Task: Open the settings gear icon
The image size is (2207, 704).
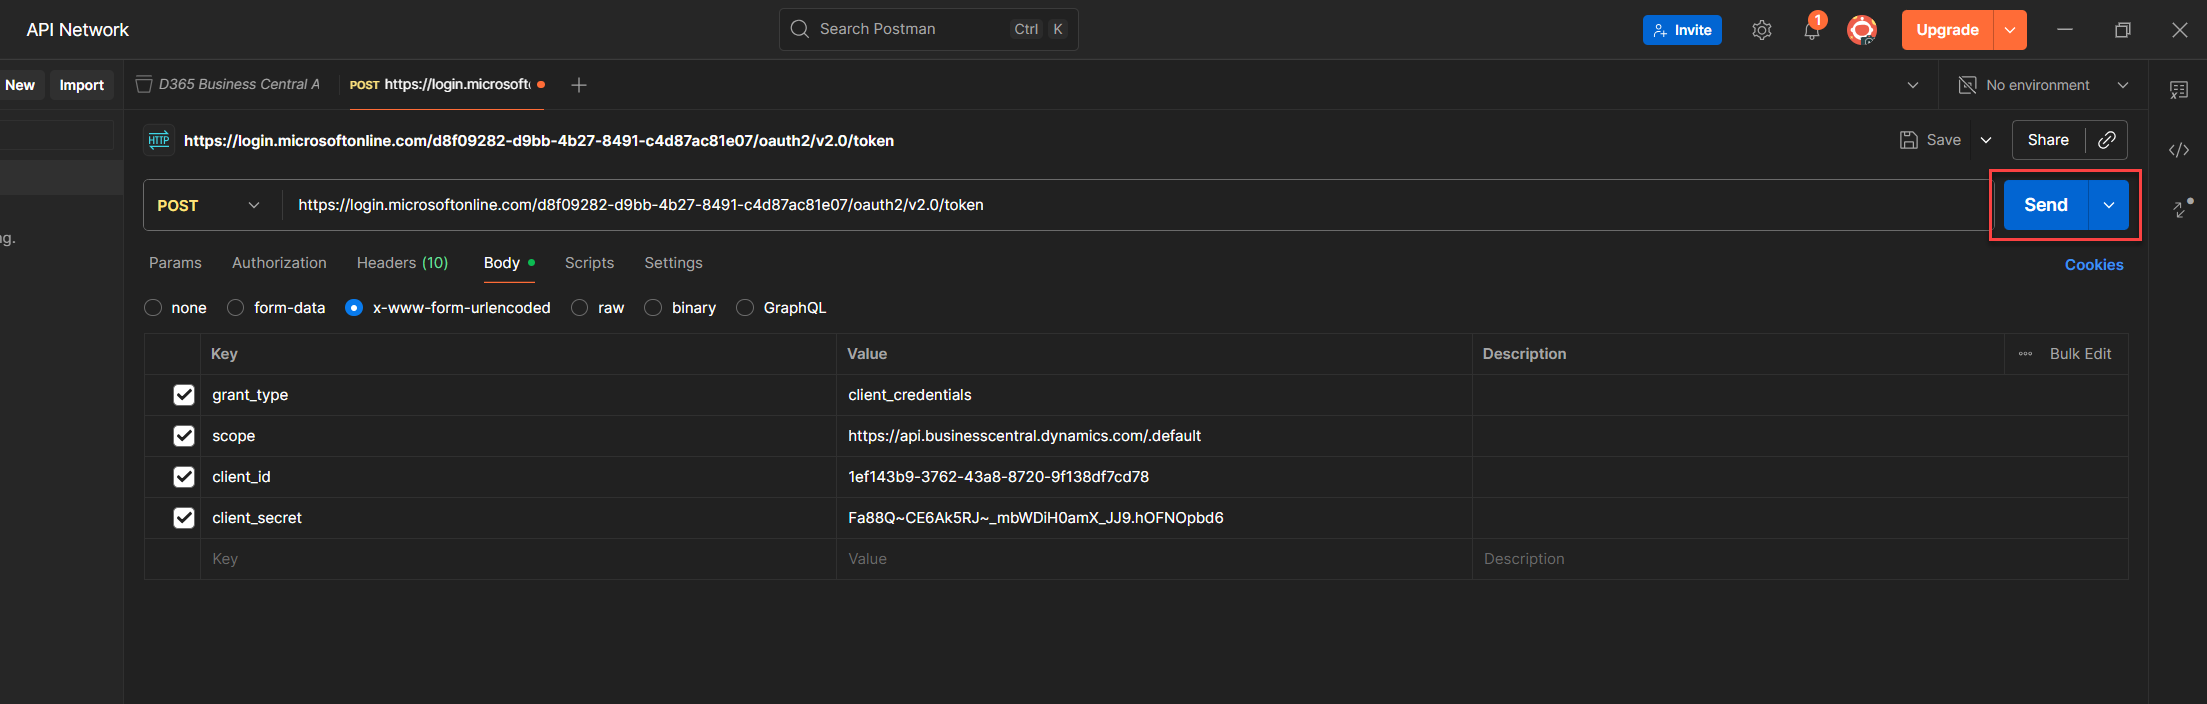Action: tap(1762, 30)
